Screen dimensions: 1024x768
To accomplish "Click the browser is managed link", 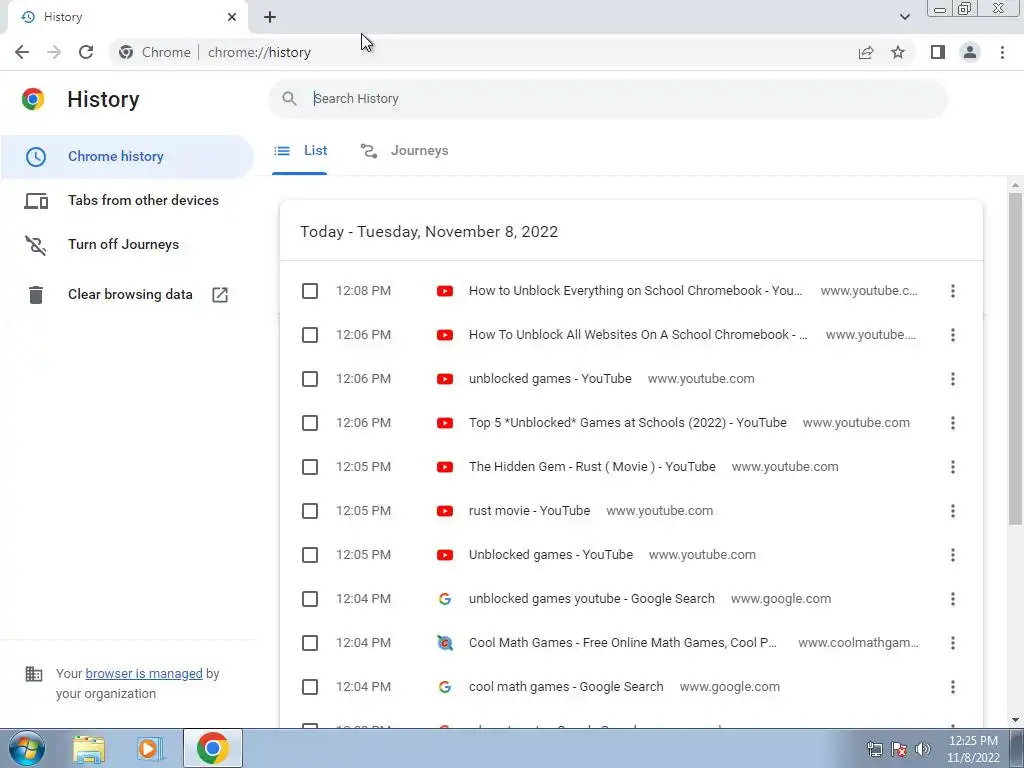I will pos(144,674).
